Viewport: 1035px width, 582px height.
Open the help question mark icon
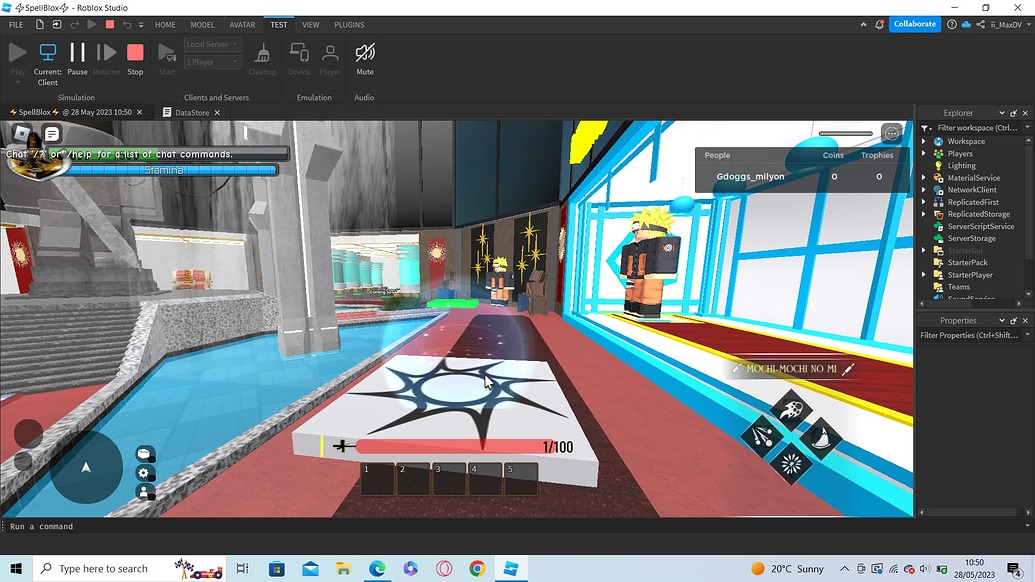tap(952, 24)
